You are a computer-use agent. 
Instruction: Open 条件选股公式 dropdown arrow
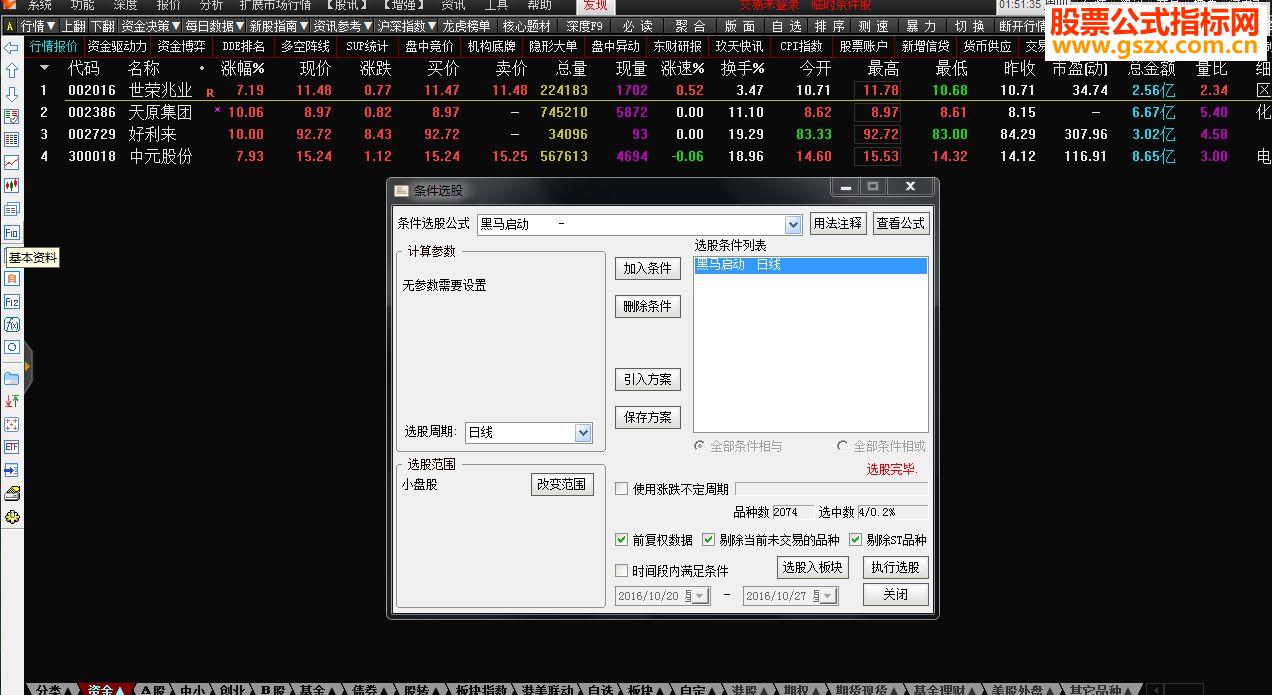coord(793,225)
